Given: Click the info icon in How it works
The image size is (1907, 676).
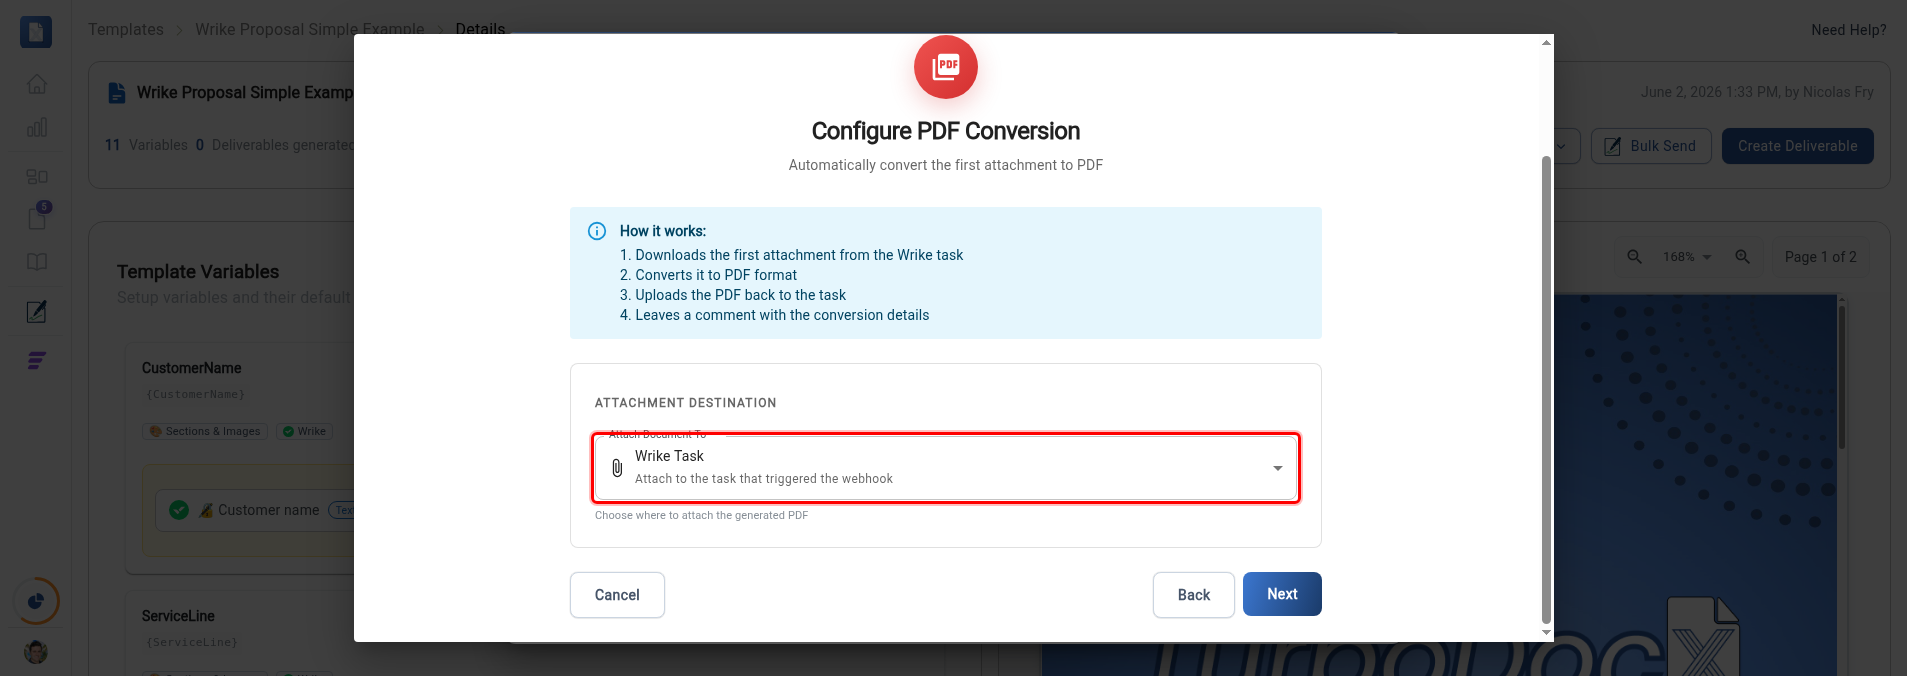Looking at the screenshot, I should [597, 231].
